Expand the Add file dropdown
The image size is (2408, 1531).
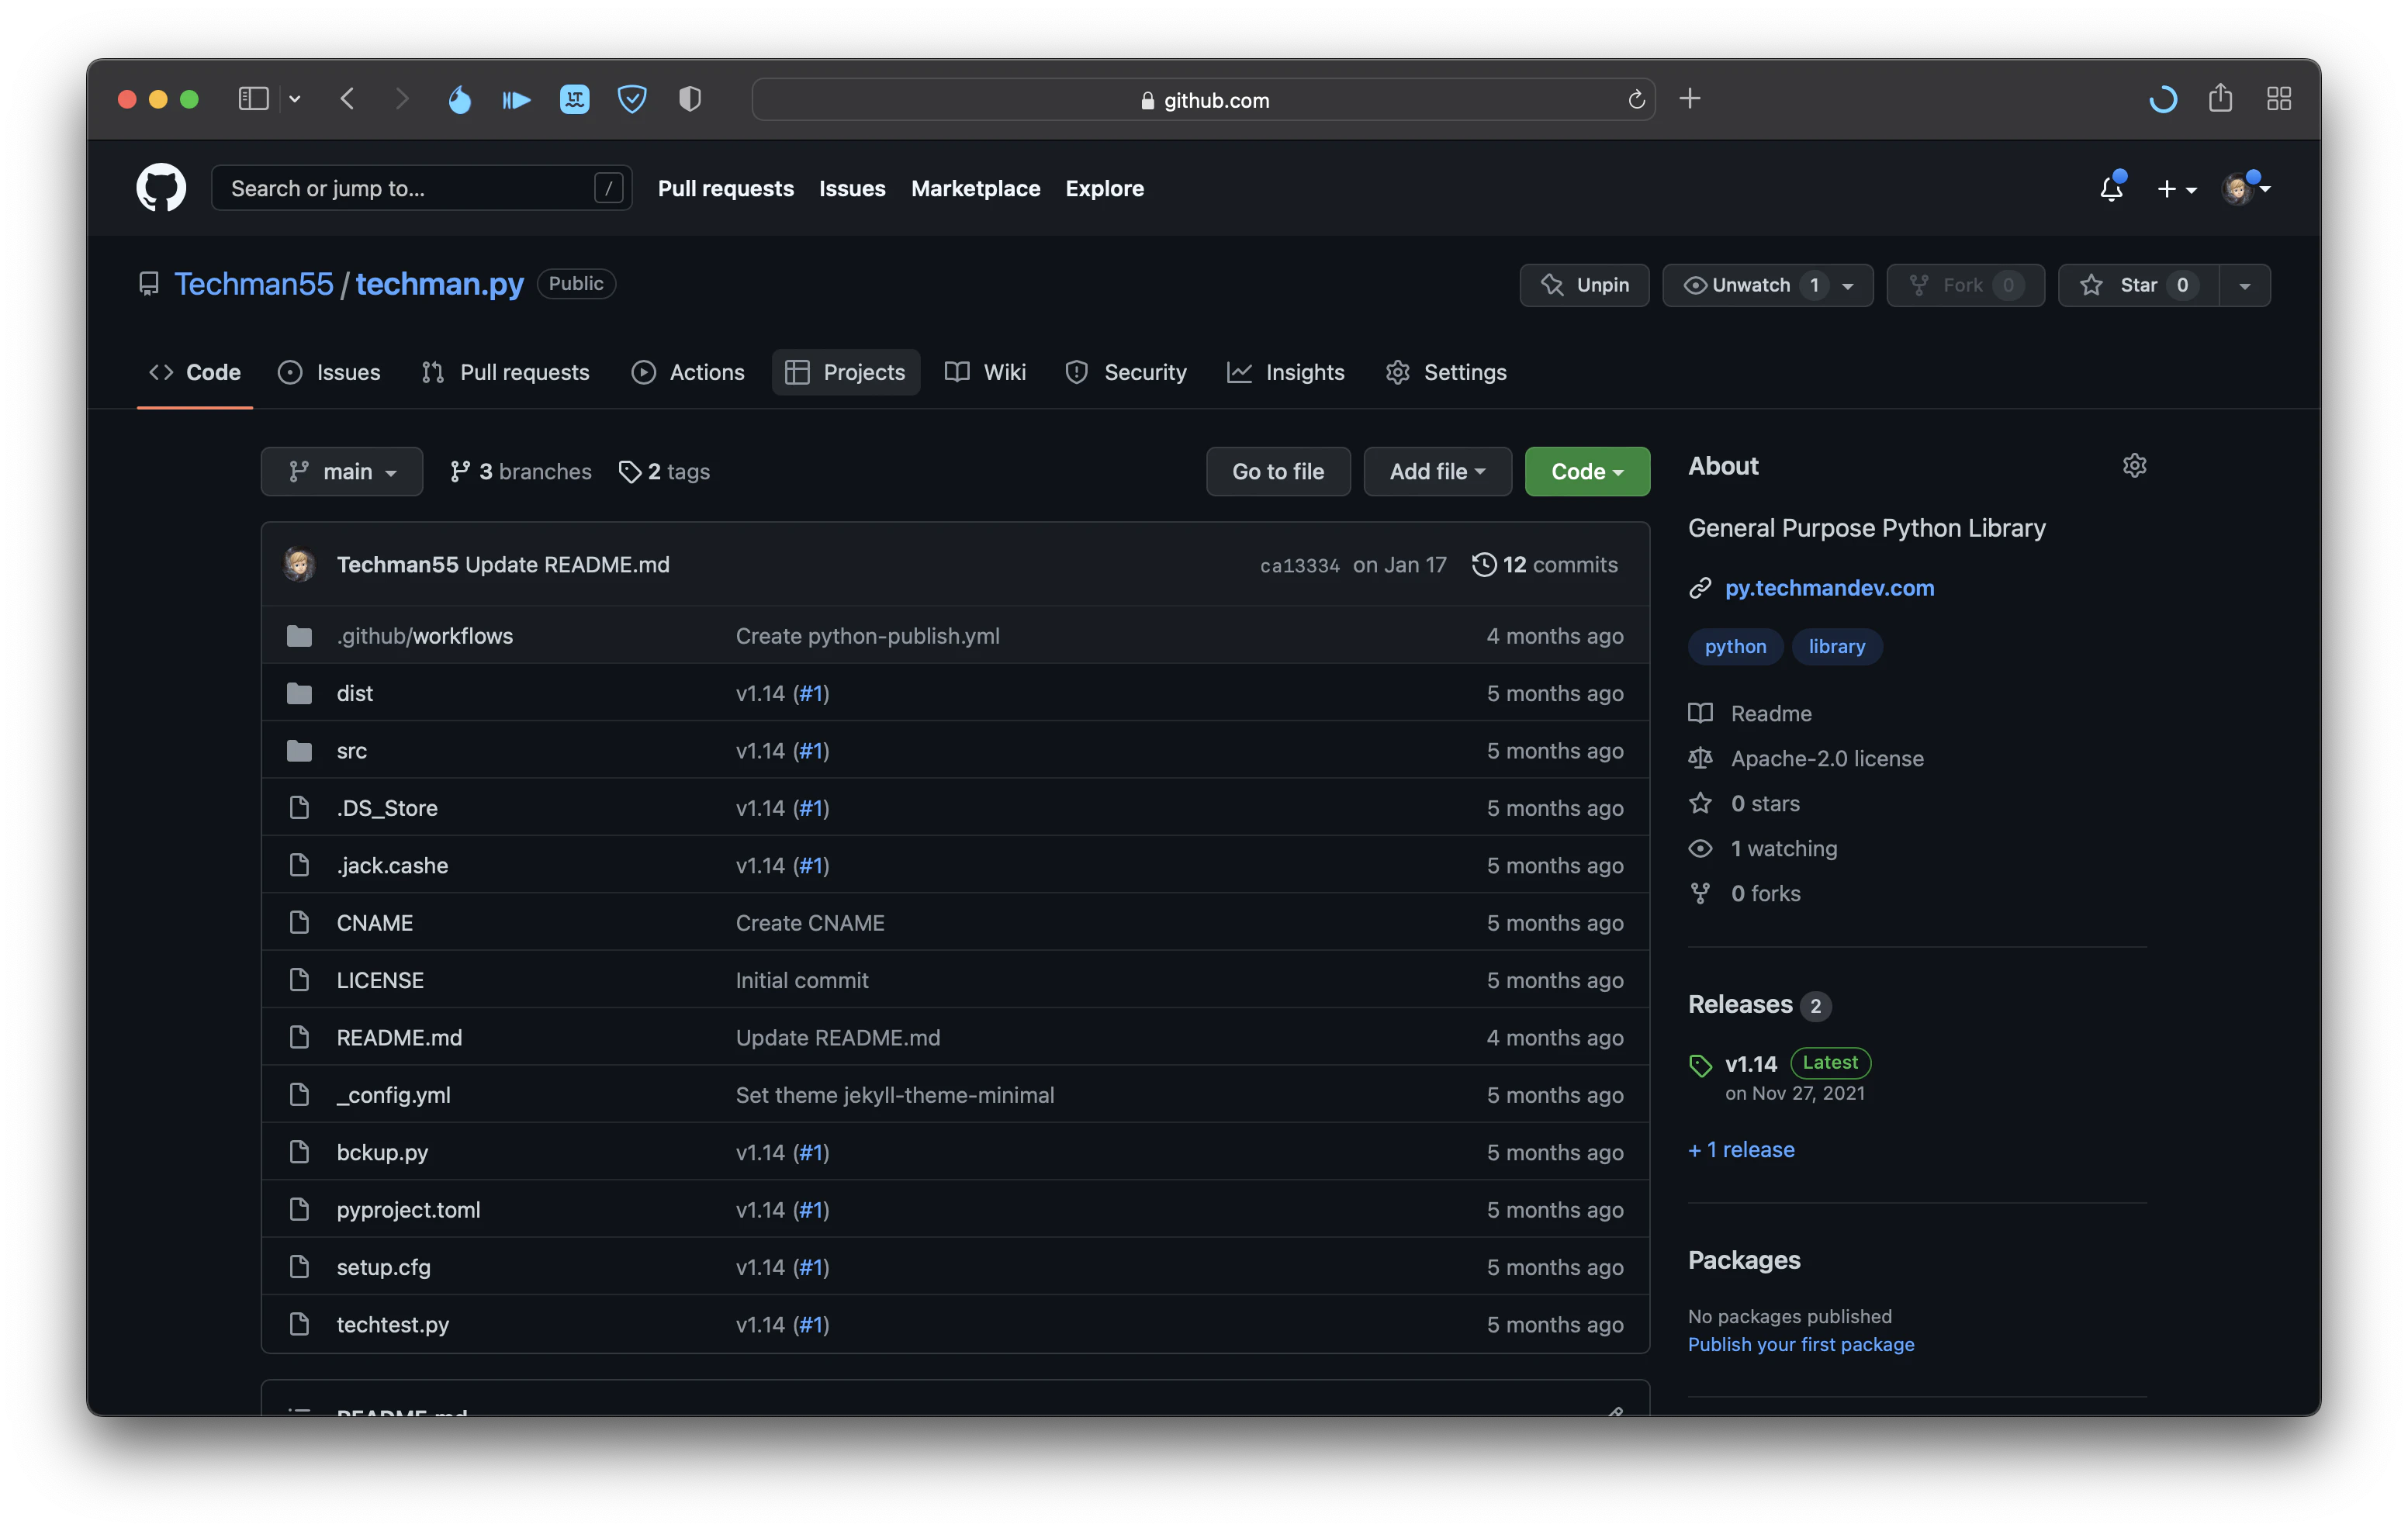coord(1437,471)
